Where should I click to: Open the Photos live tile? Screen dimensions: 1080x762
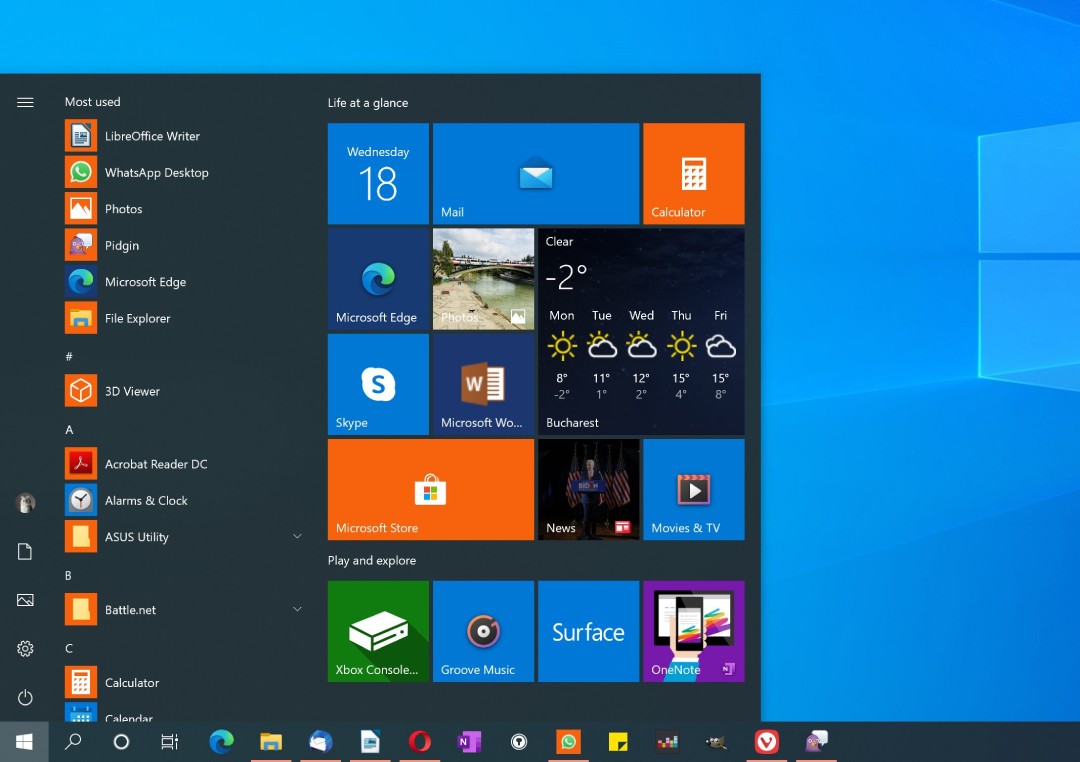click(484, 279)
